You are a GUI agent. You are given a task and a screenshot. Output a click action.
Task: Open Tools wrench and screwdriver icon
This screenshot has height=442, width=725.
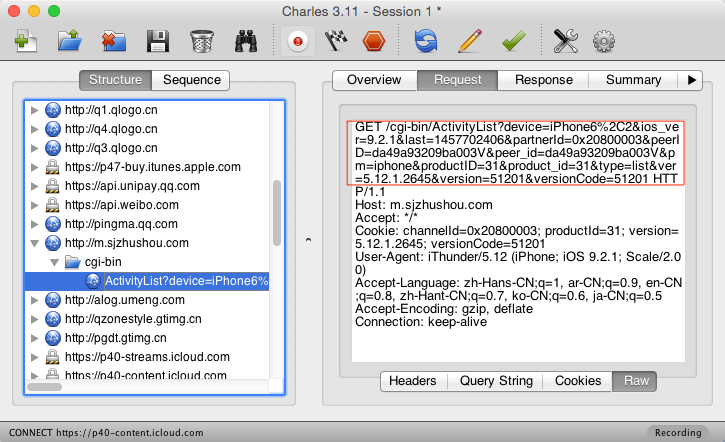(565, 41)
